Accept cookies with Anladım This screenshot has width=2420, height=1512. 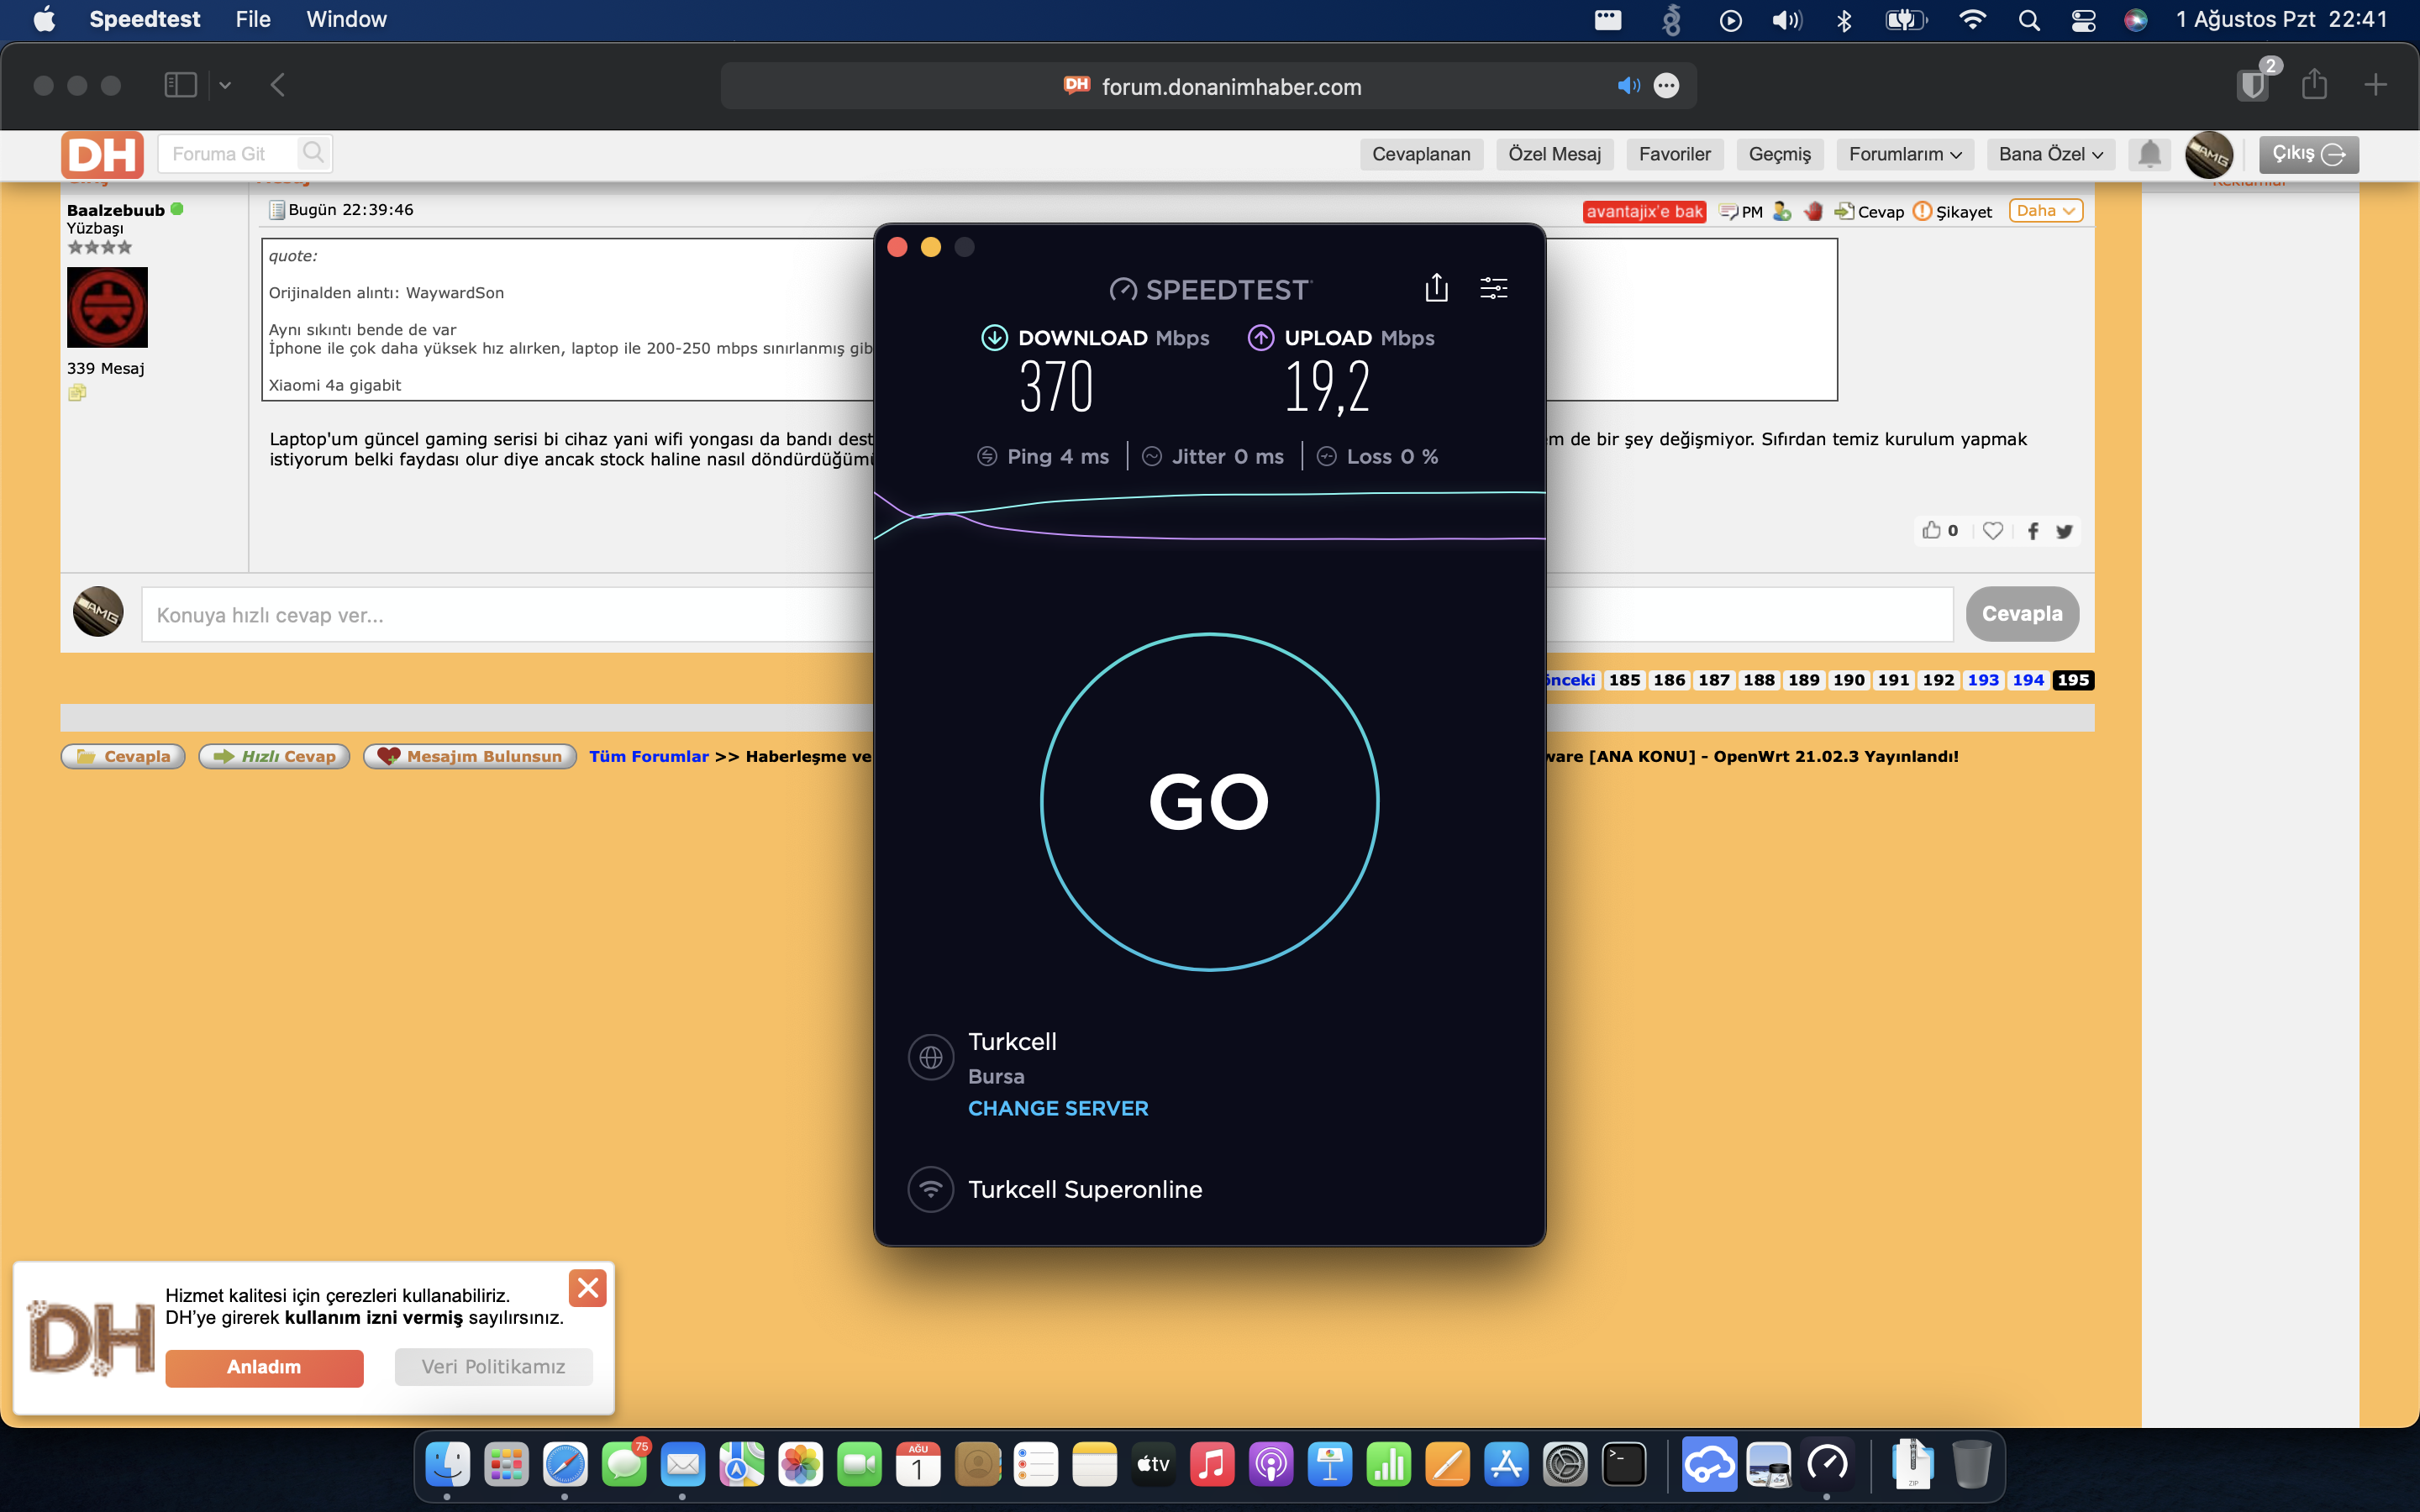click(x=264, y=1367)
